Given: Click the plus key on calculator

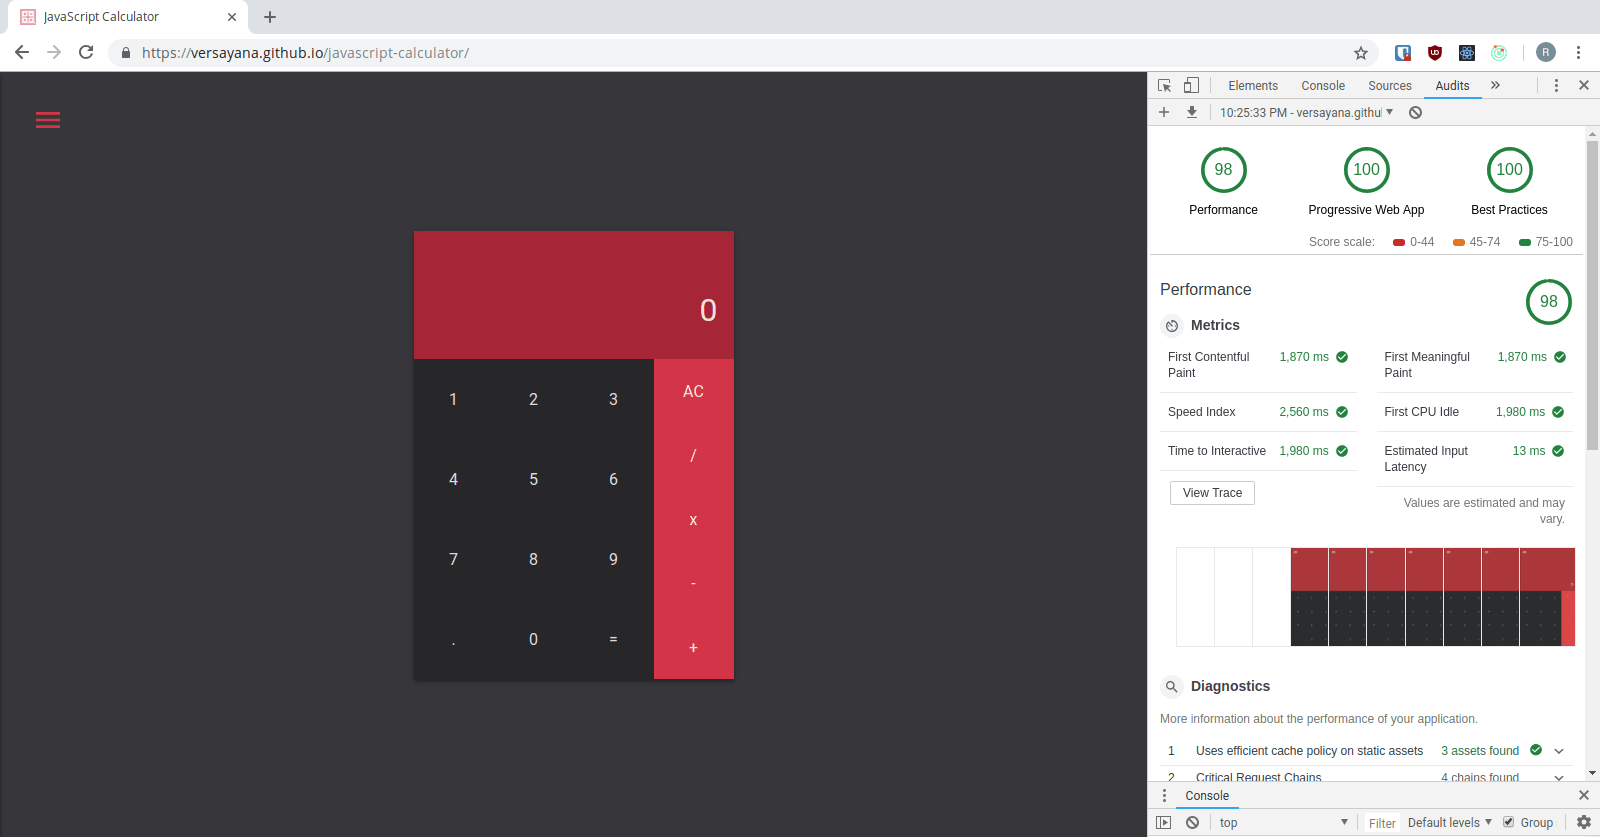Looking at the screenshot, I should (x=693, y=648).
